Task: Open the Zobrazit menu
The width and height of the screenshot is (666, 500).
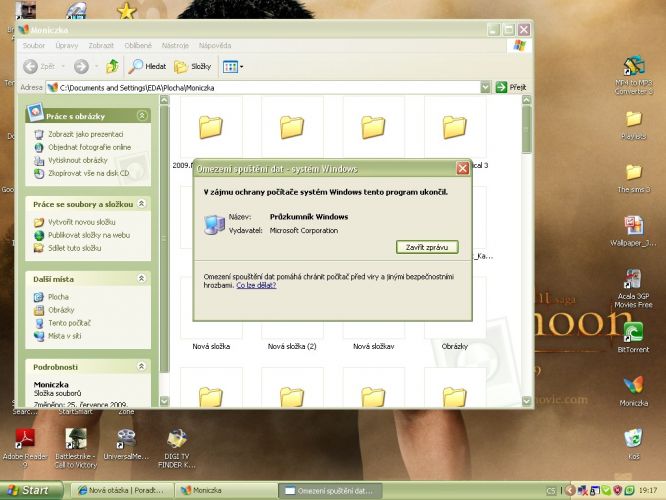Action: (101, 45)
